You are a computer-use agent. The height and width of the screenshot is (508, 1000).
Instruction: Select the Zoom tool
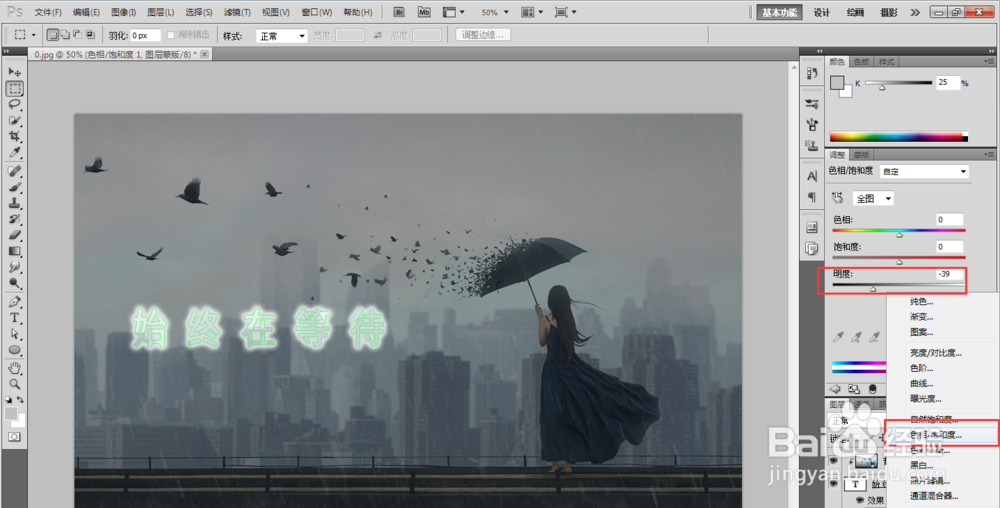pos(15,384)
